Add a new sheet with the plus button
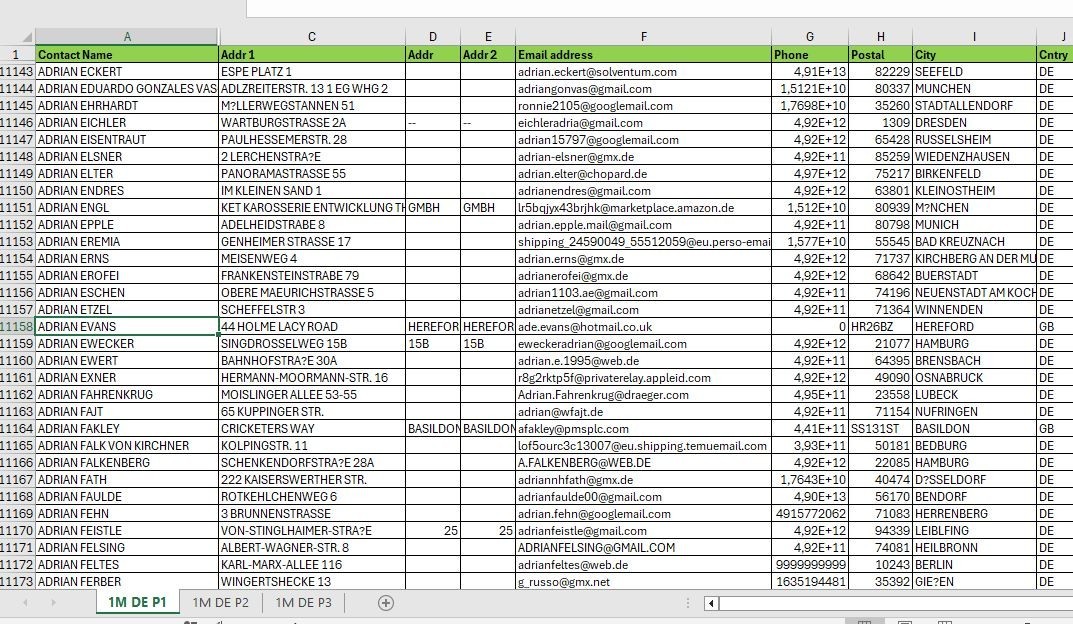This screenshot has height=624, width=1073. [386, 603]
